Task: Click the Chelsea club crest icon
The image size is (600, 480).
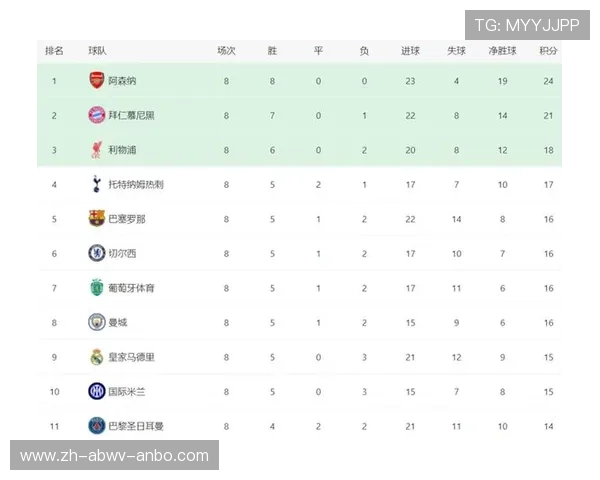Action: (x=96, y=253)
